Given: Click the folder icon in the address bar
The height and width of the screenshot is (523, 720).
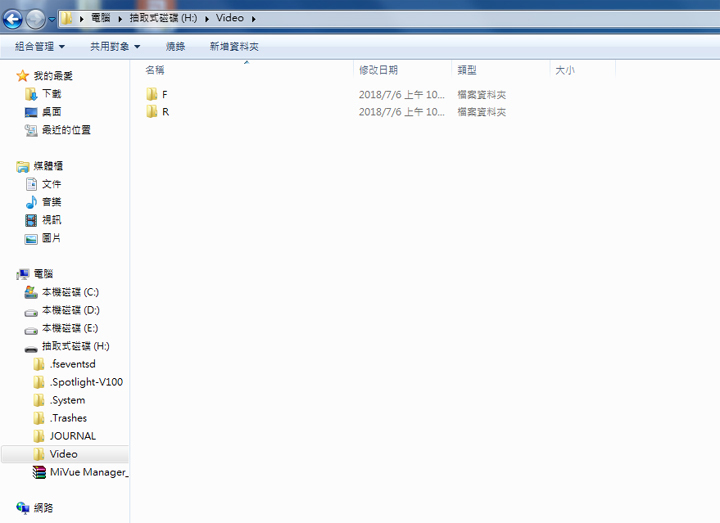Looking at the screenshot, I should pyautogui.click(x=67, y=18).
